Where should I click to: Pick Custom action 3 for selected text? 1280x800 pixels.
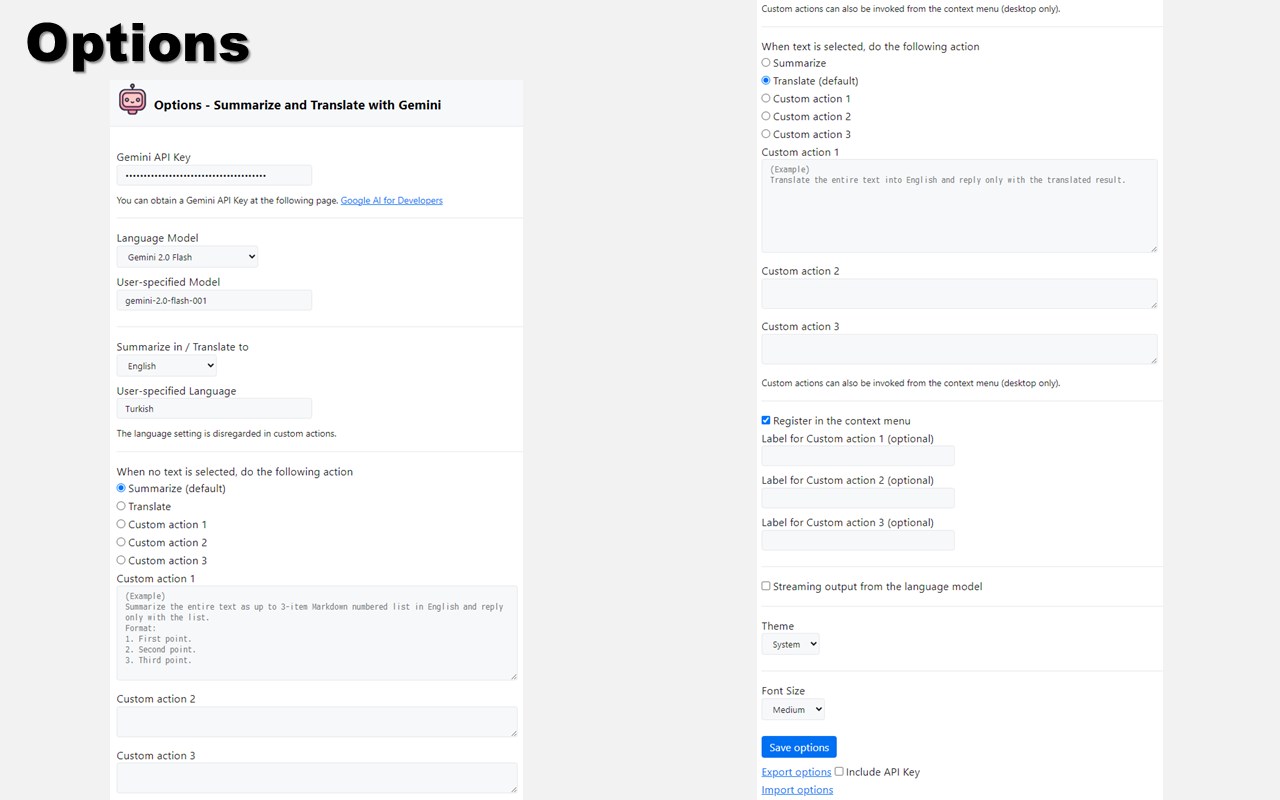(x=766, y=134)
